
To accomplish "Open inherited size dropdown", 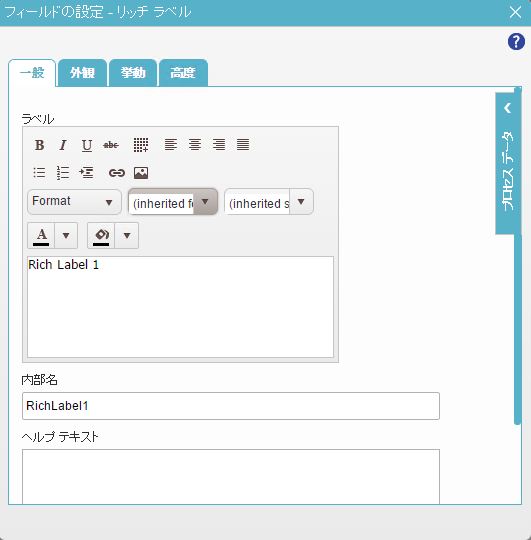I will tap(269, 201).
